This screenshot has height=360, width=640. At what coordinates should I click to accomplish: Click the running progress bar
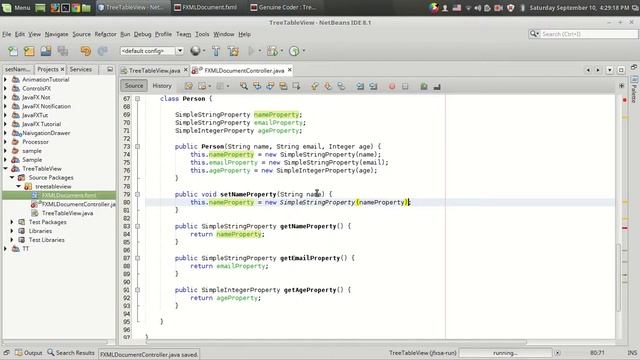click(x=505, y=353)
